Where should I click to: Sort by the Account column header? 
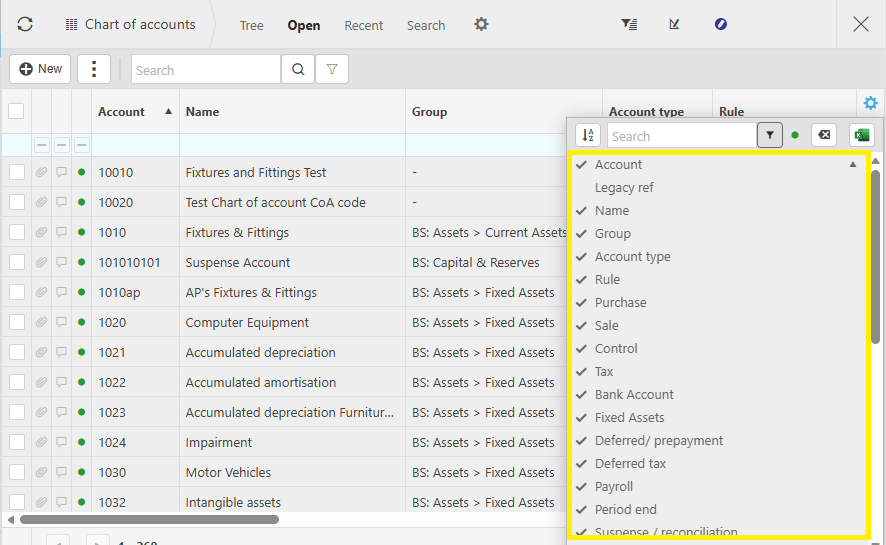coord(122,112)
